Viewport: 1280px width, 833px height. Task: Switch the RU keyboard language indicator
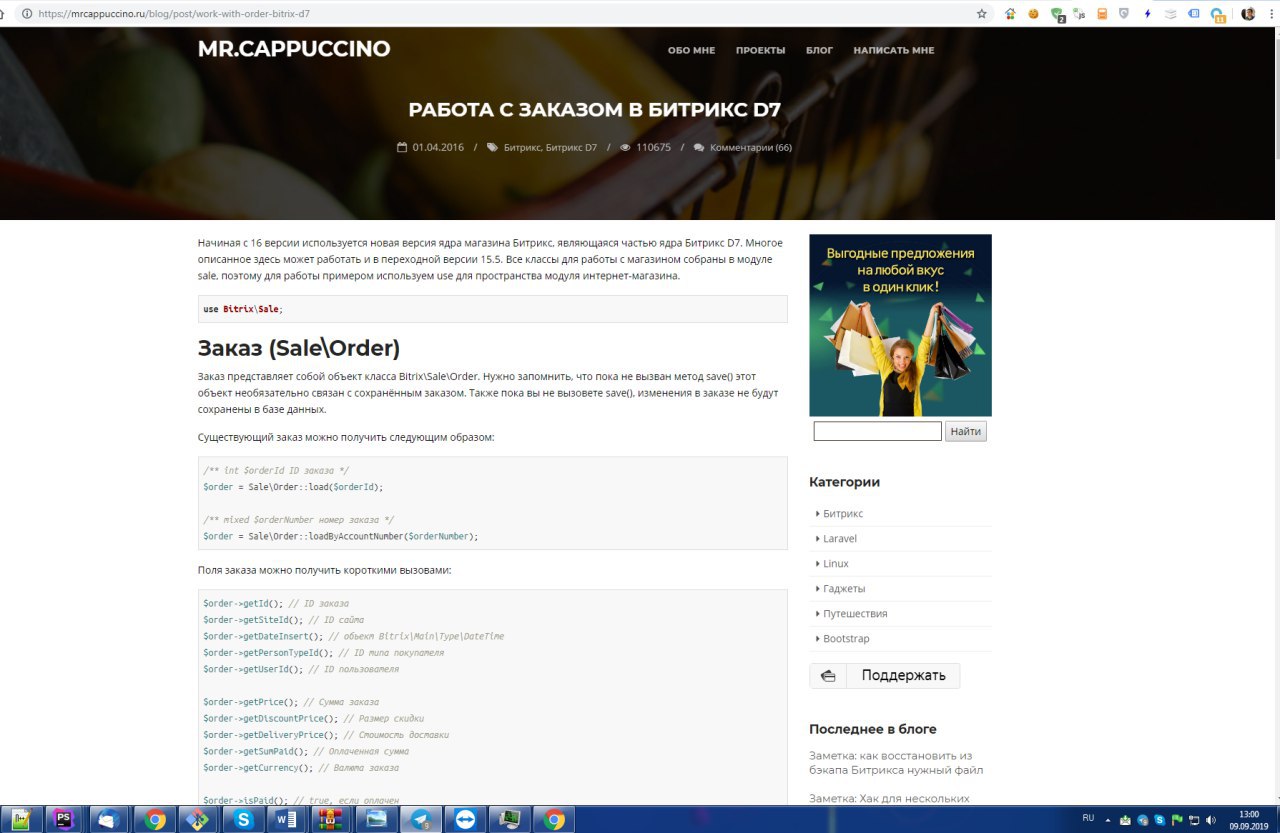[x=1088, y=818]
